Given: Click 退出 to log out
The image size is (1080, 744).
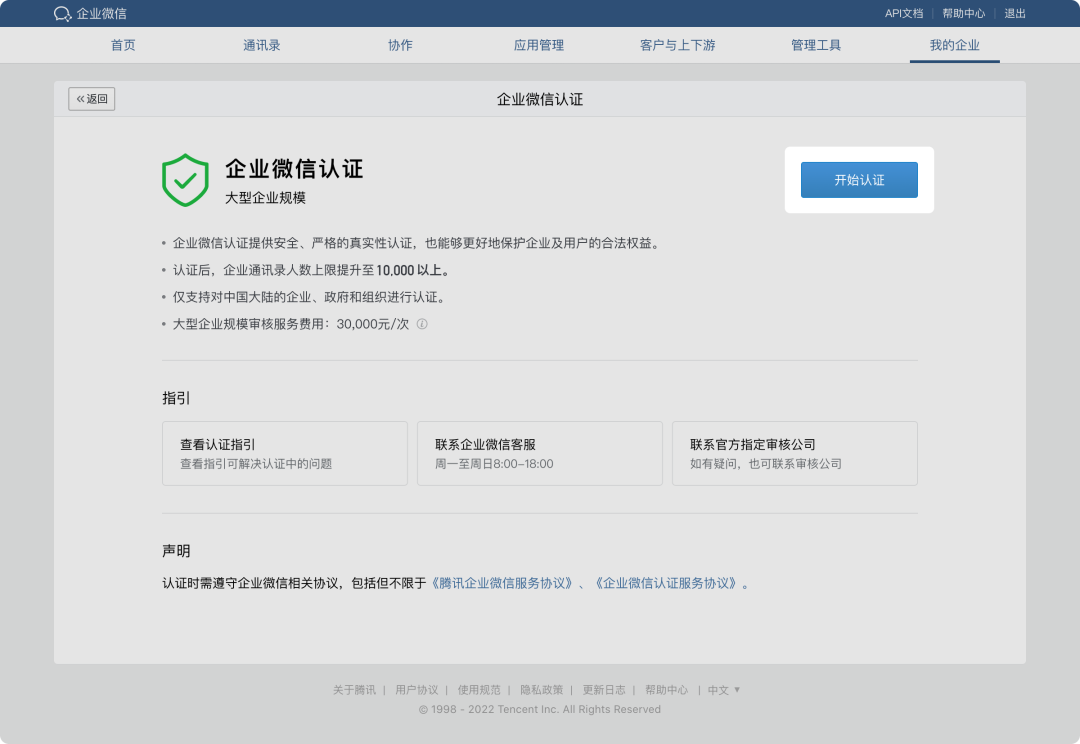Looking at the screenshot, I should 1013,13.
